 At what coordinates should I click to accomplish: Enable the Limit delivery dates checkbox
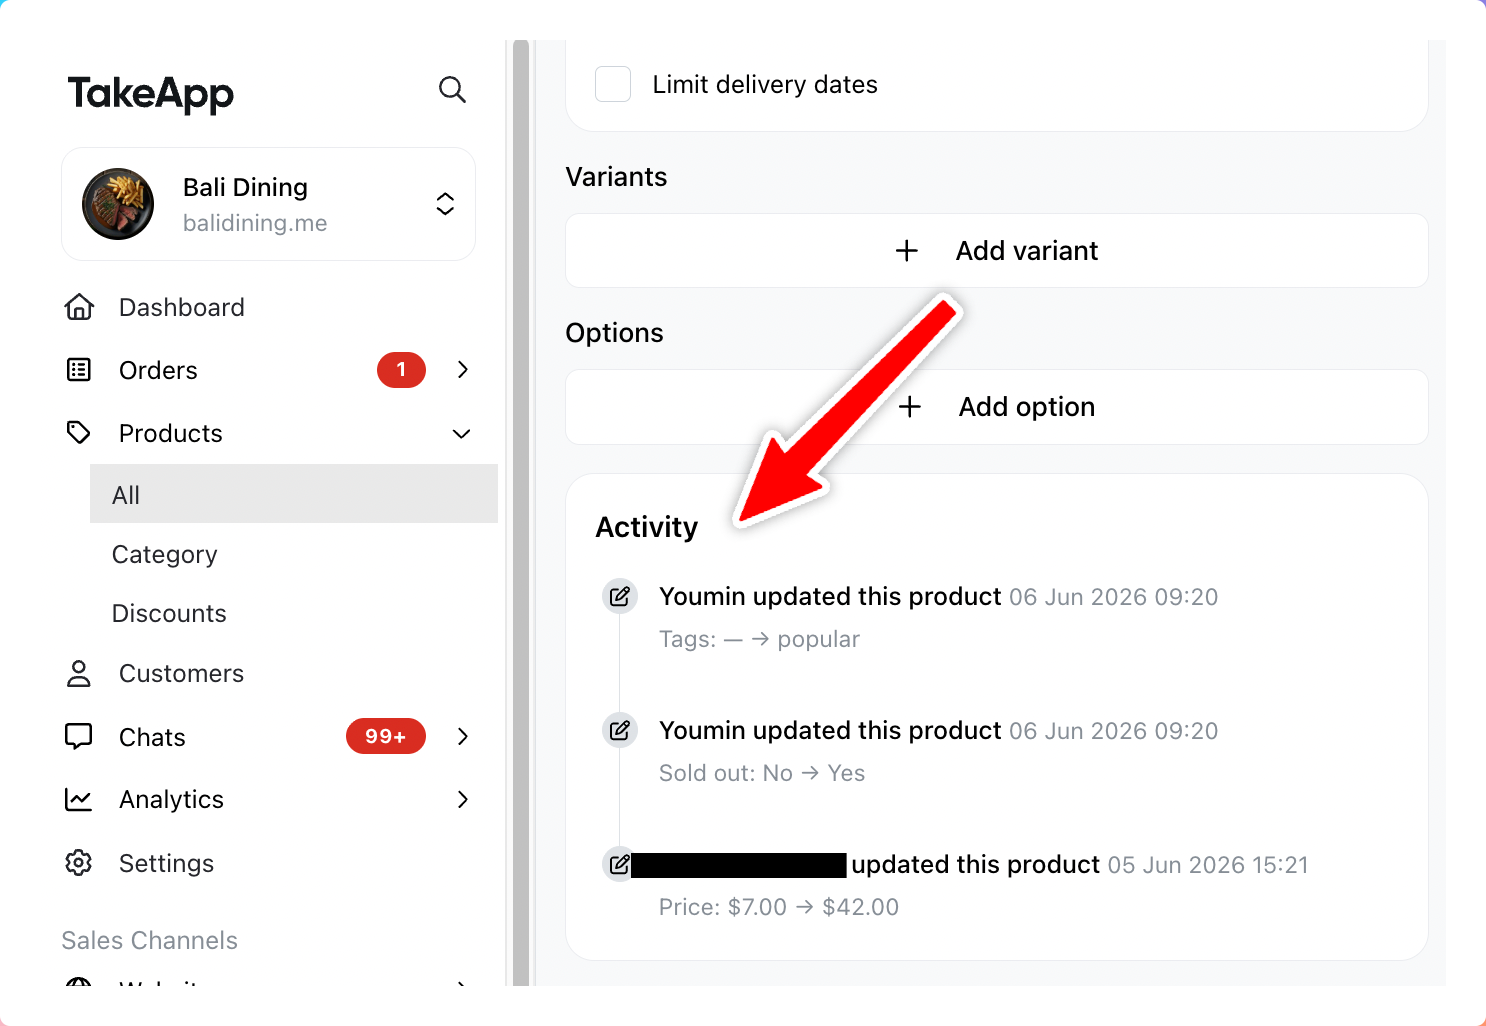tap(613, 84)
